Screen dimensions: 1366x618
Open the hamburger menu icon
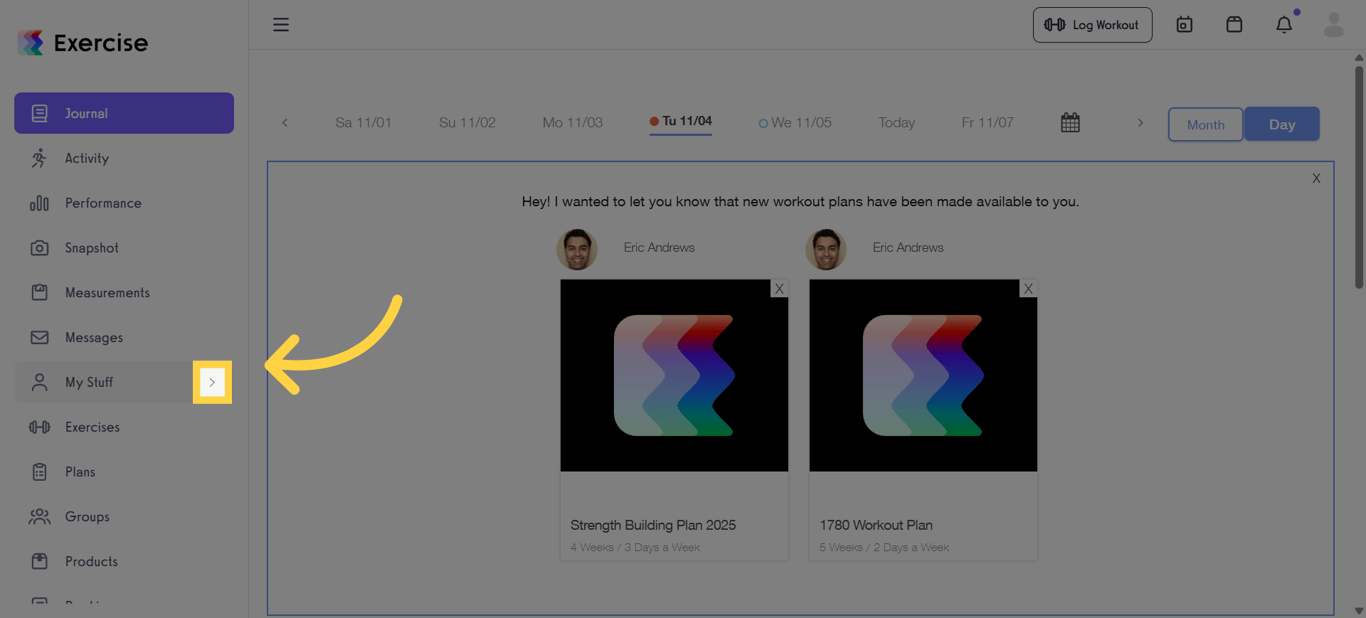pyautogui.click(x=281, y=25)
